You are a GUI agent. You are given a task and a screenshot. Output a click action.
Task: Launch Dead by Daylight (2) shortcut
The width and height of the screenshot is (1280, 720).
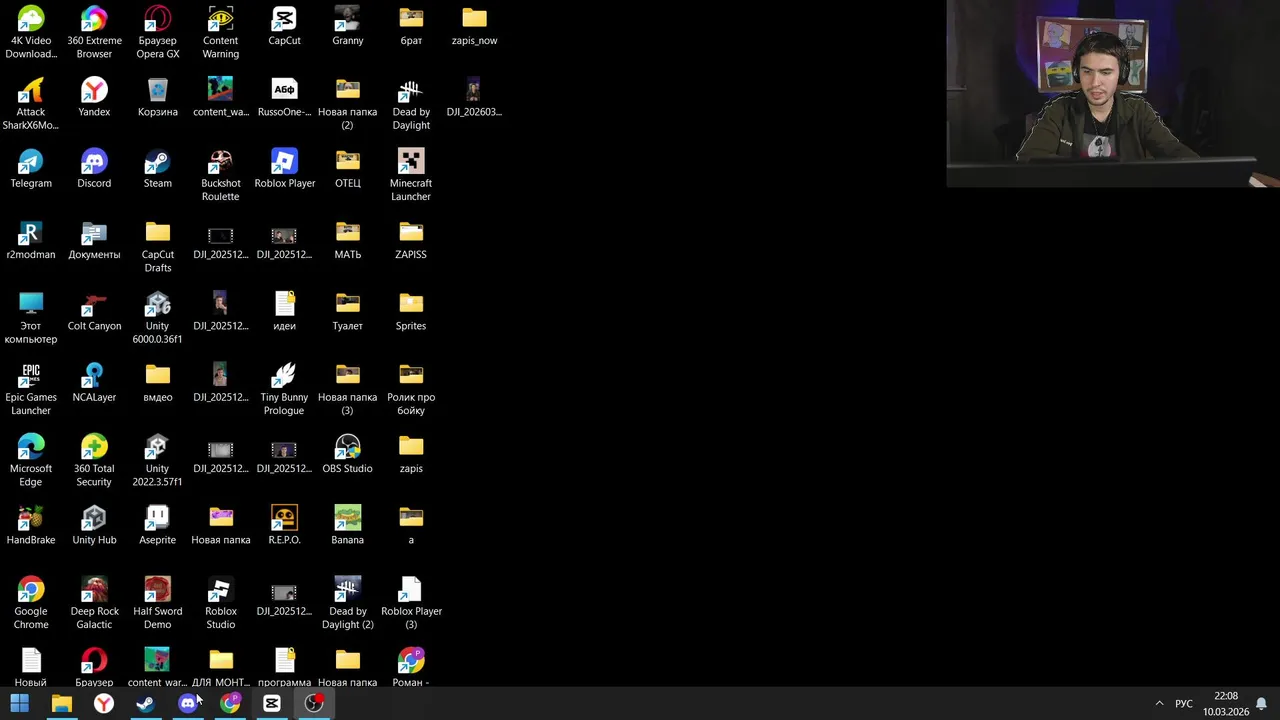(x=347, y=603)
